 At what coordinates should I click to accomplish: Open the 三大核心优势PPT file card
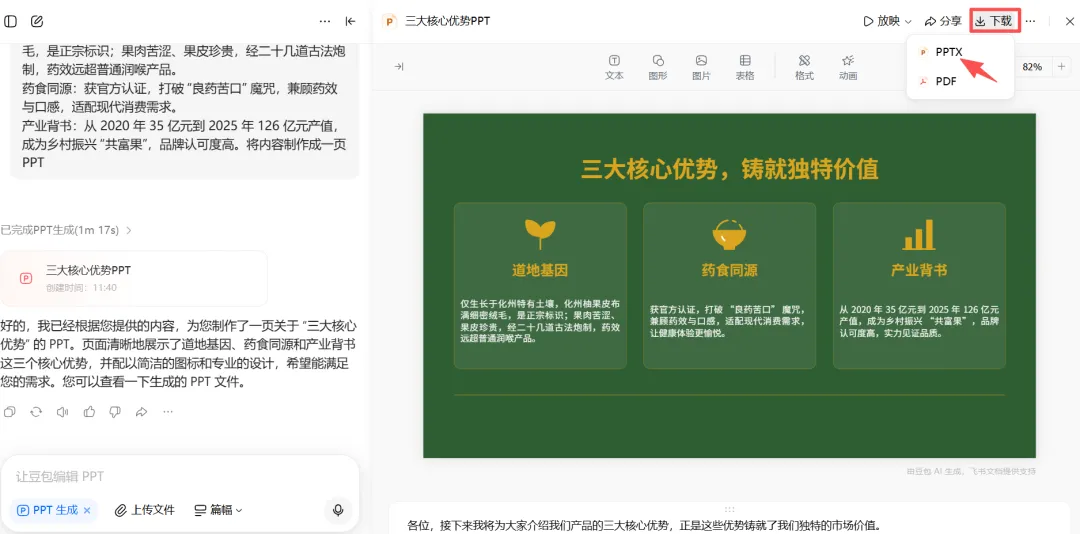(134, 278)
